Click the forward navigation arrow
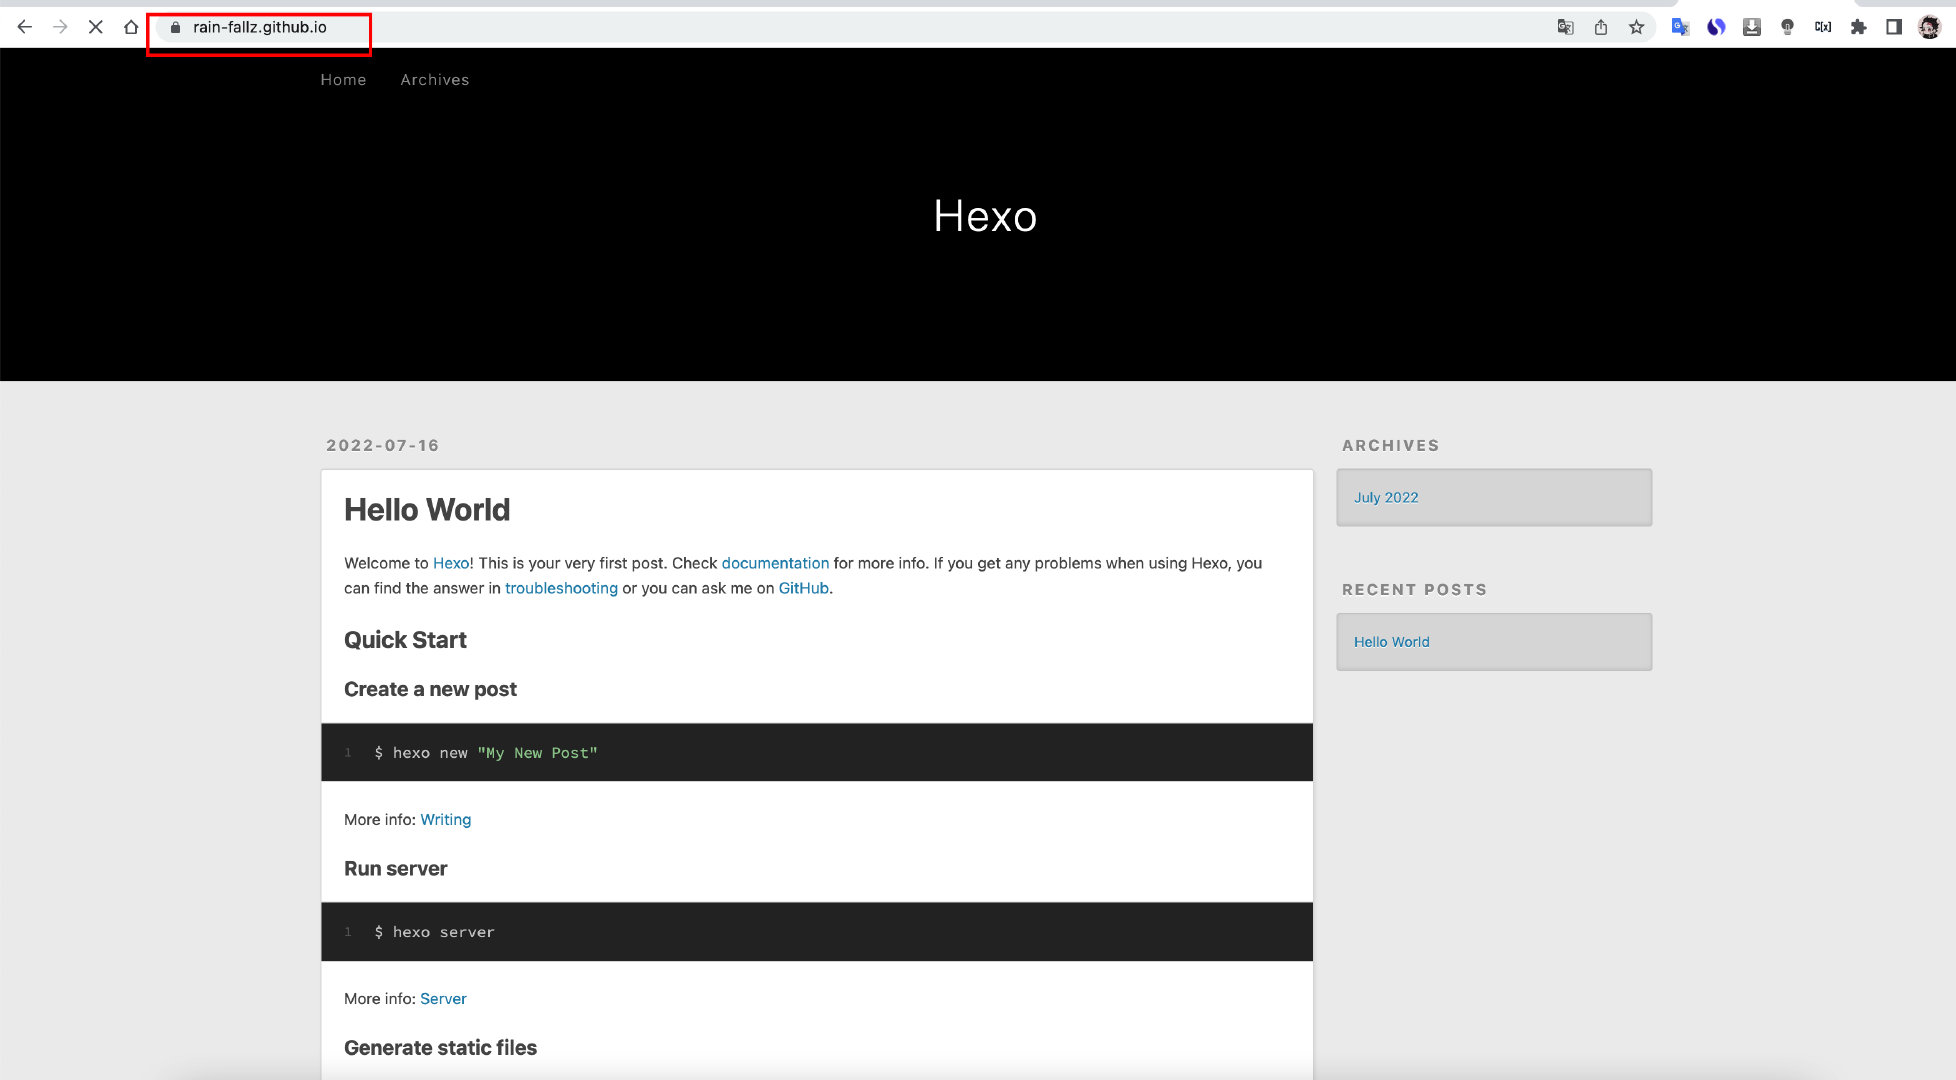Viewport: 1956px width, 1080px height. [60, 27]
